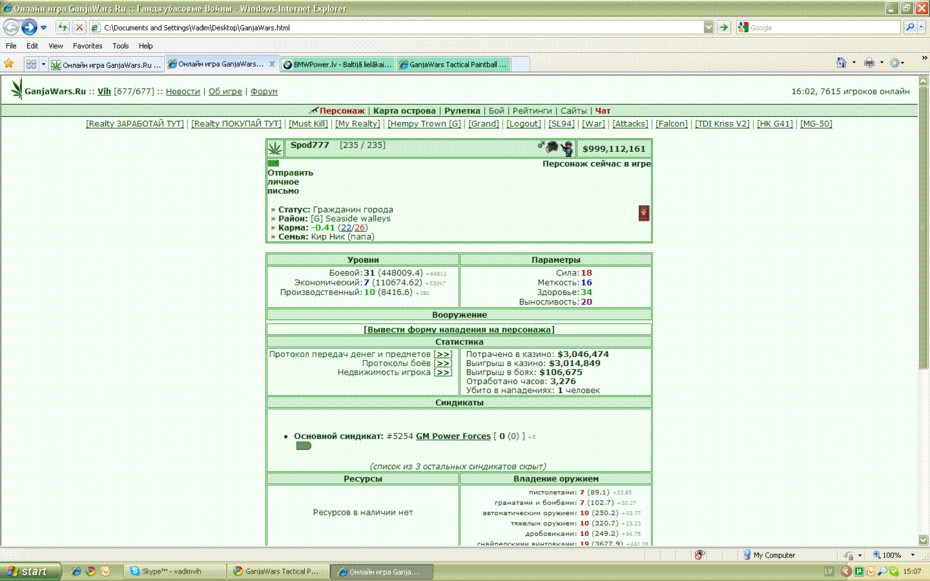This screenshot has height=581, width=930.
Task: Open the Favorites Center star icon
Action: click(9, 63)
